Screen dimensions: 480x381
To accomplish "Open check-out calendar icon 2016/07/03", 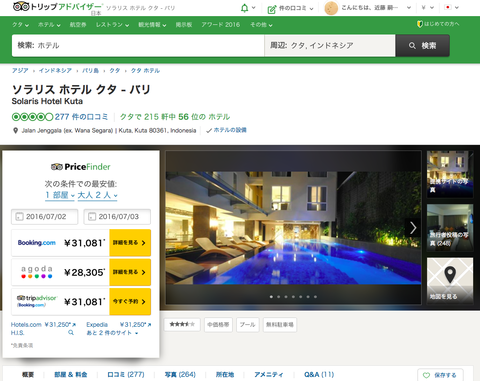I will coord(92,217).
